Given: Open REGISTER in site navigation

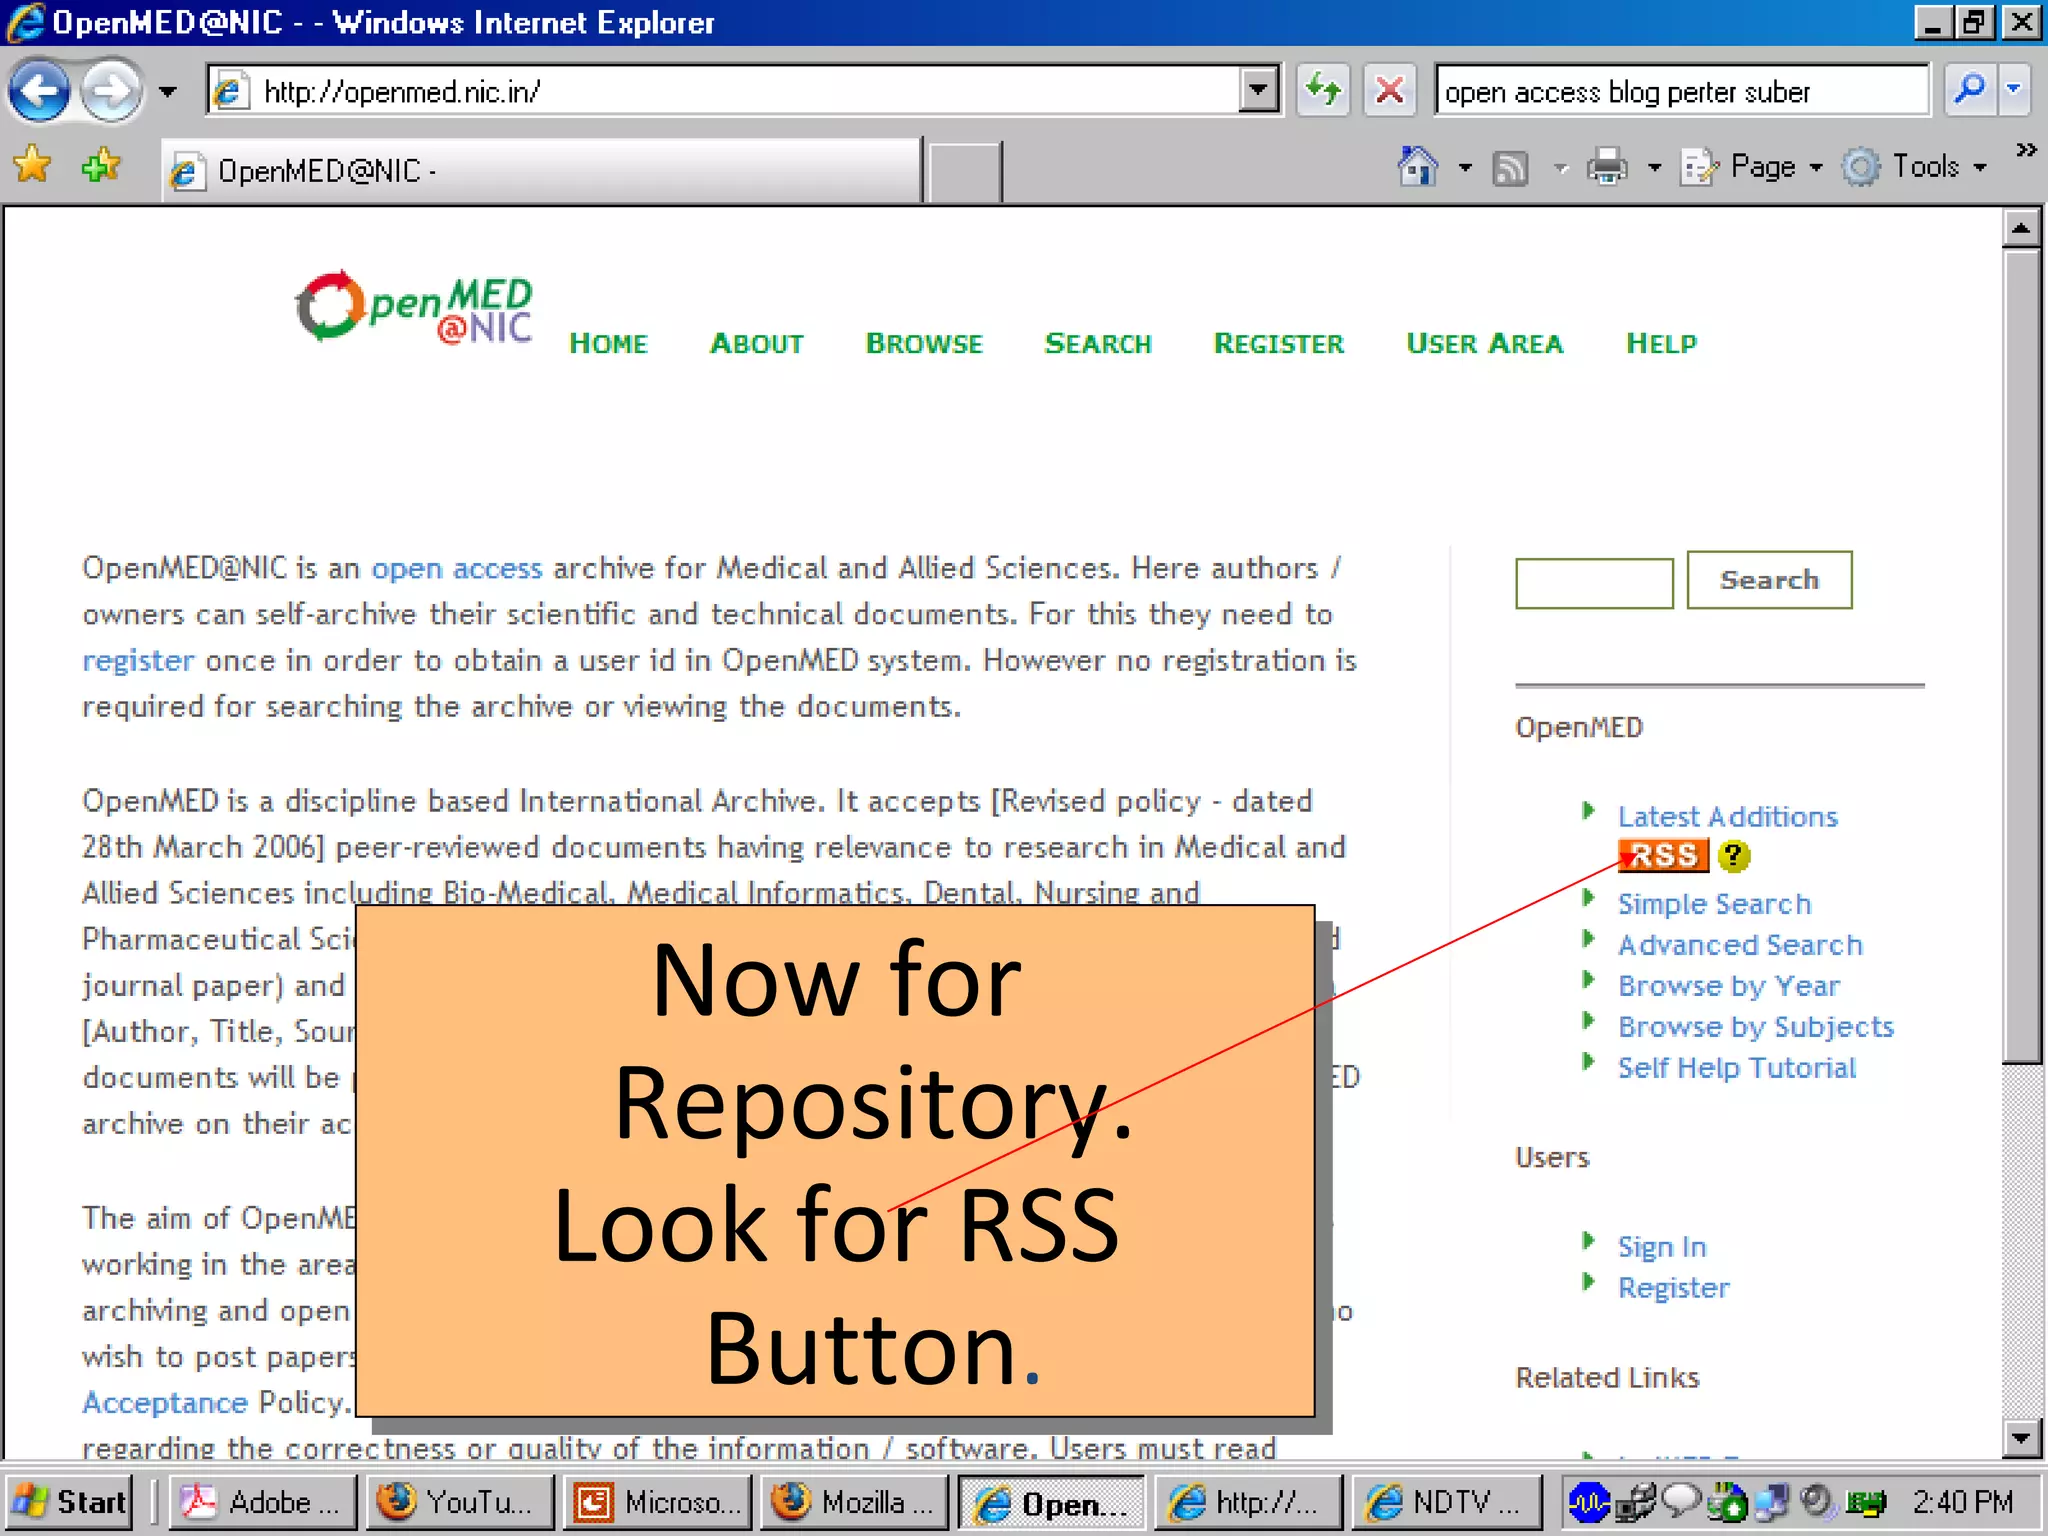Looking at the screenshot, I should click(x=1279, y=343).
